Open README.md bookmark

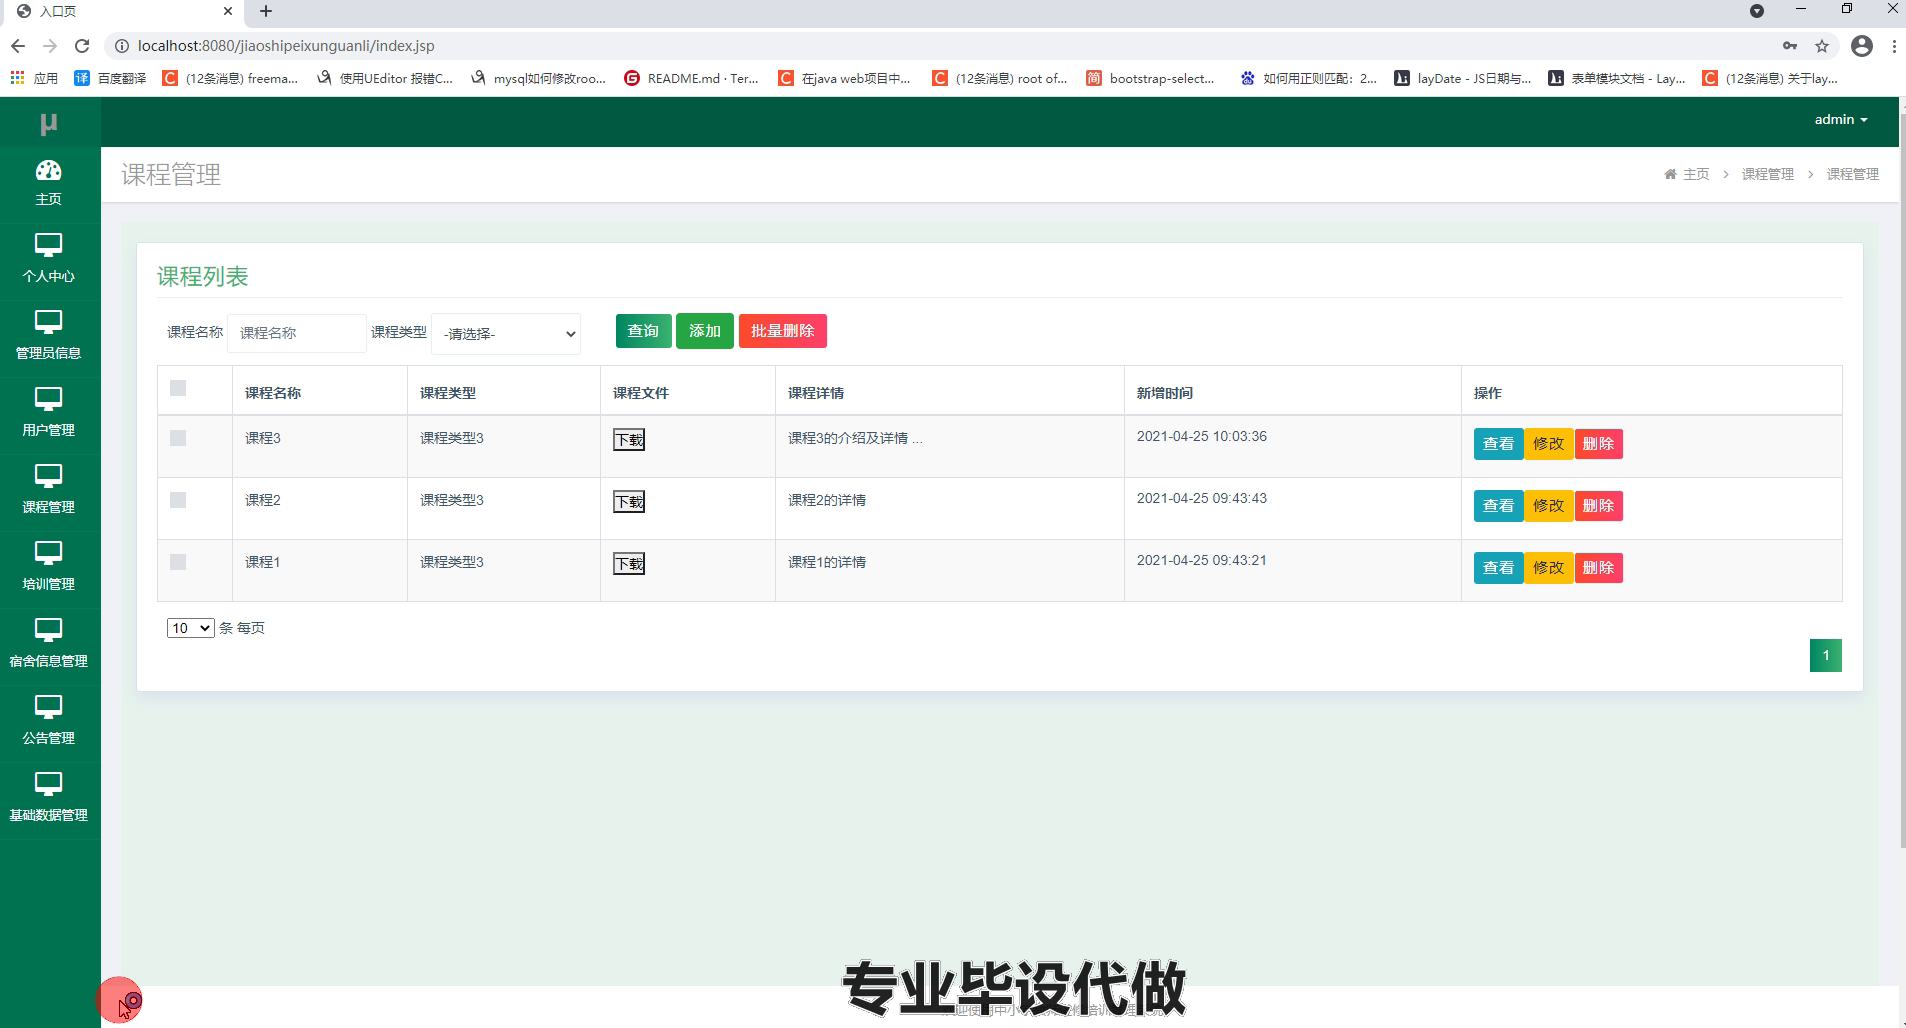[691, 78]
